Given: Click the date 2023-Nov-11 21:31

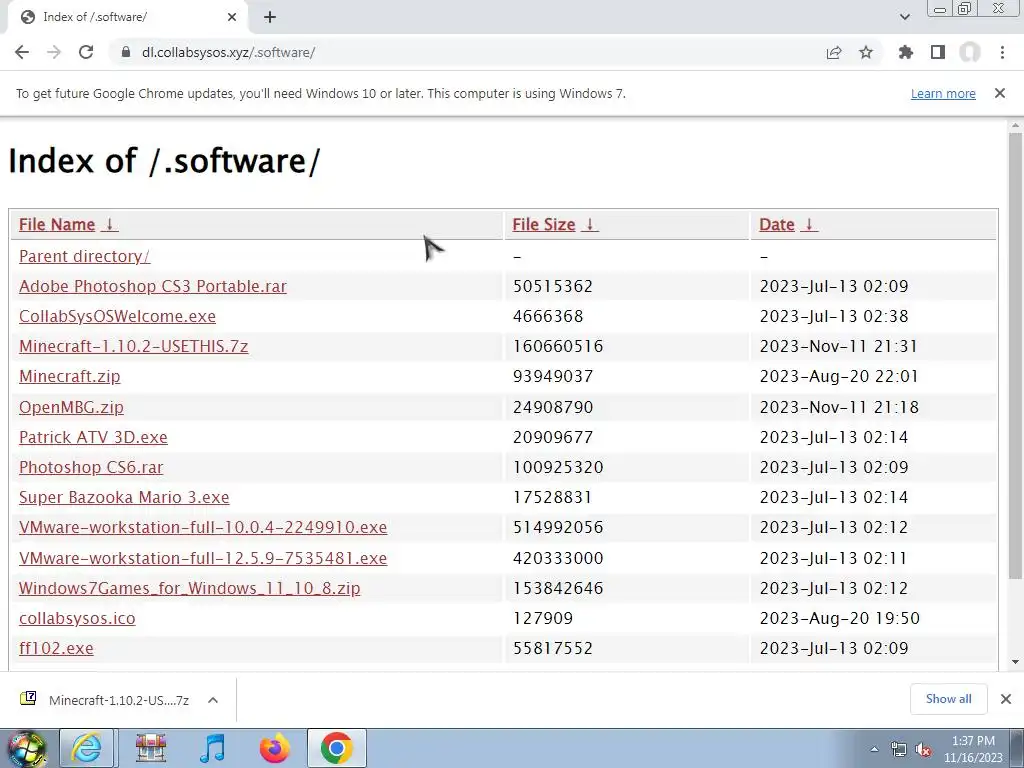Looking at the screenshot, I should (x=839, y=346).
